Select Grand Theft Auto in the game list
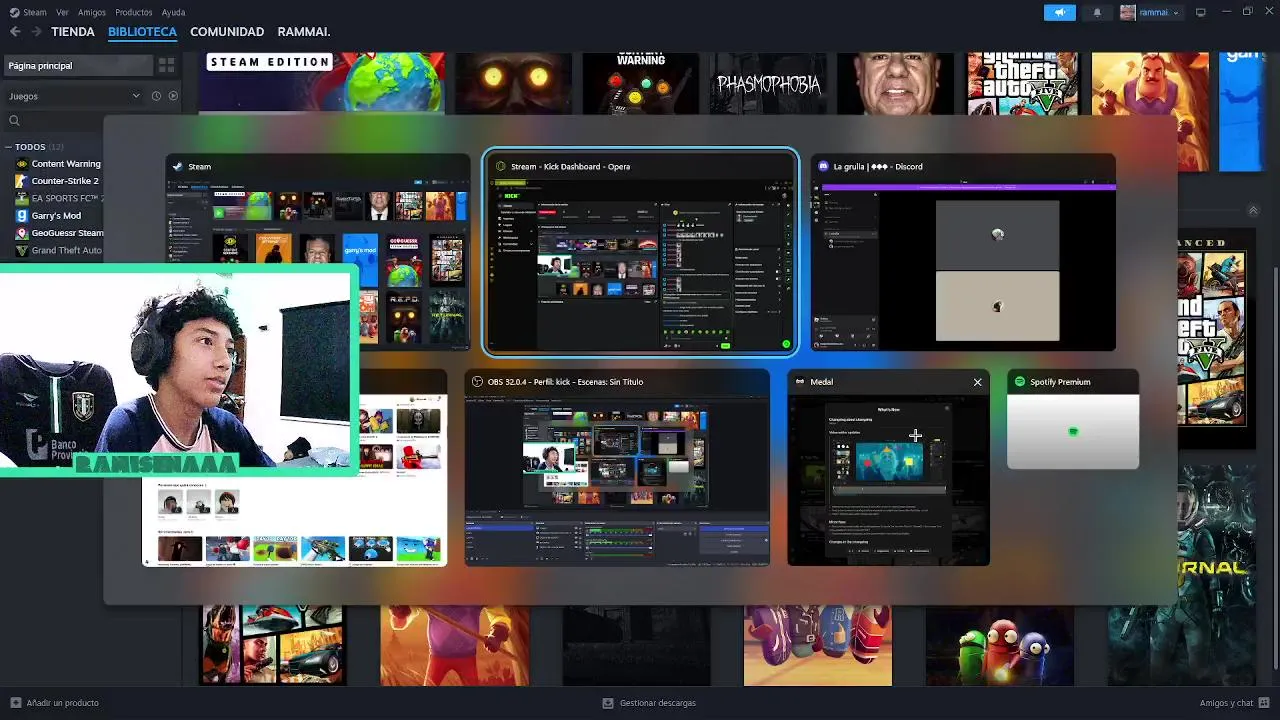 66,250
